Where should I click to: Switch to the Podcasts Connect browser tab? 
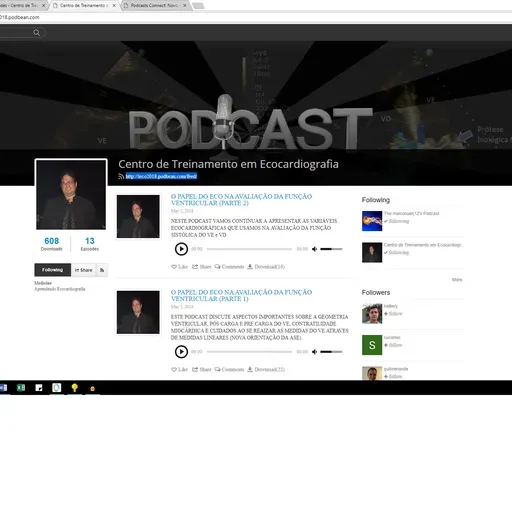point(154,6)
